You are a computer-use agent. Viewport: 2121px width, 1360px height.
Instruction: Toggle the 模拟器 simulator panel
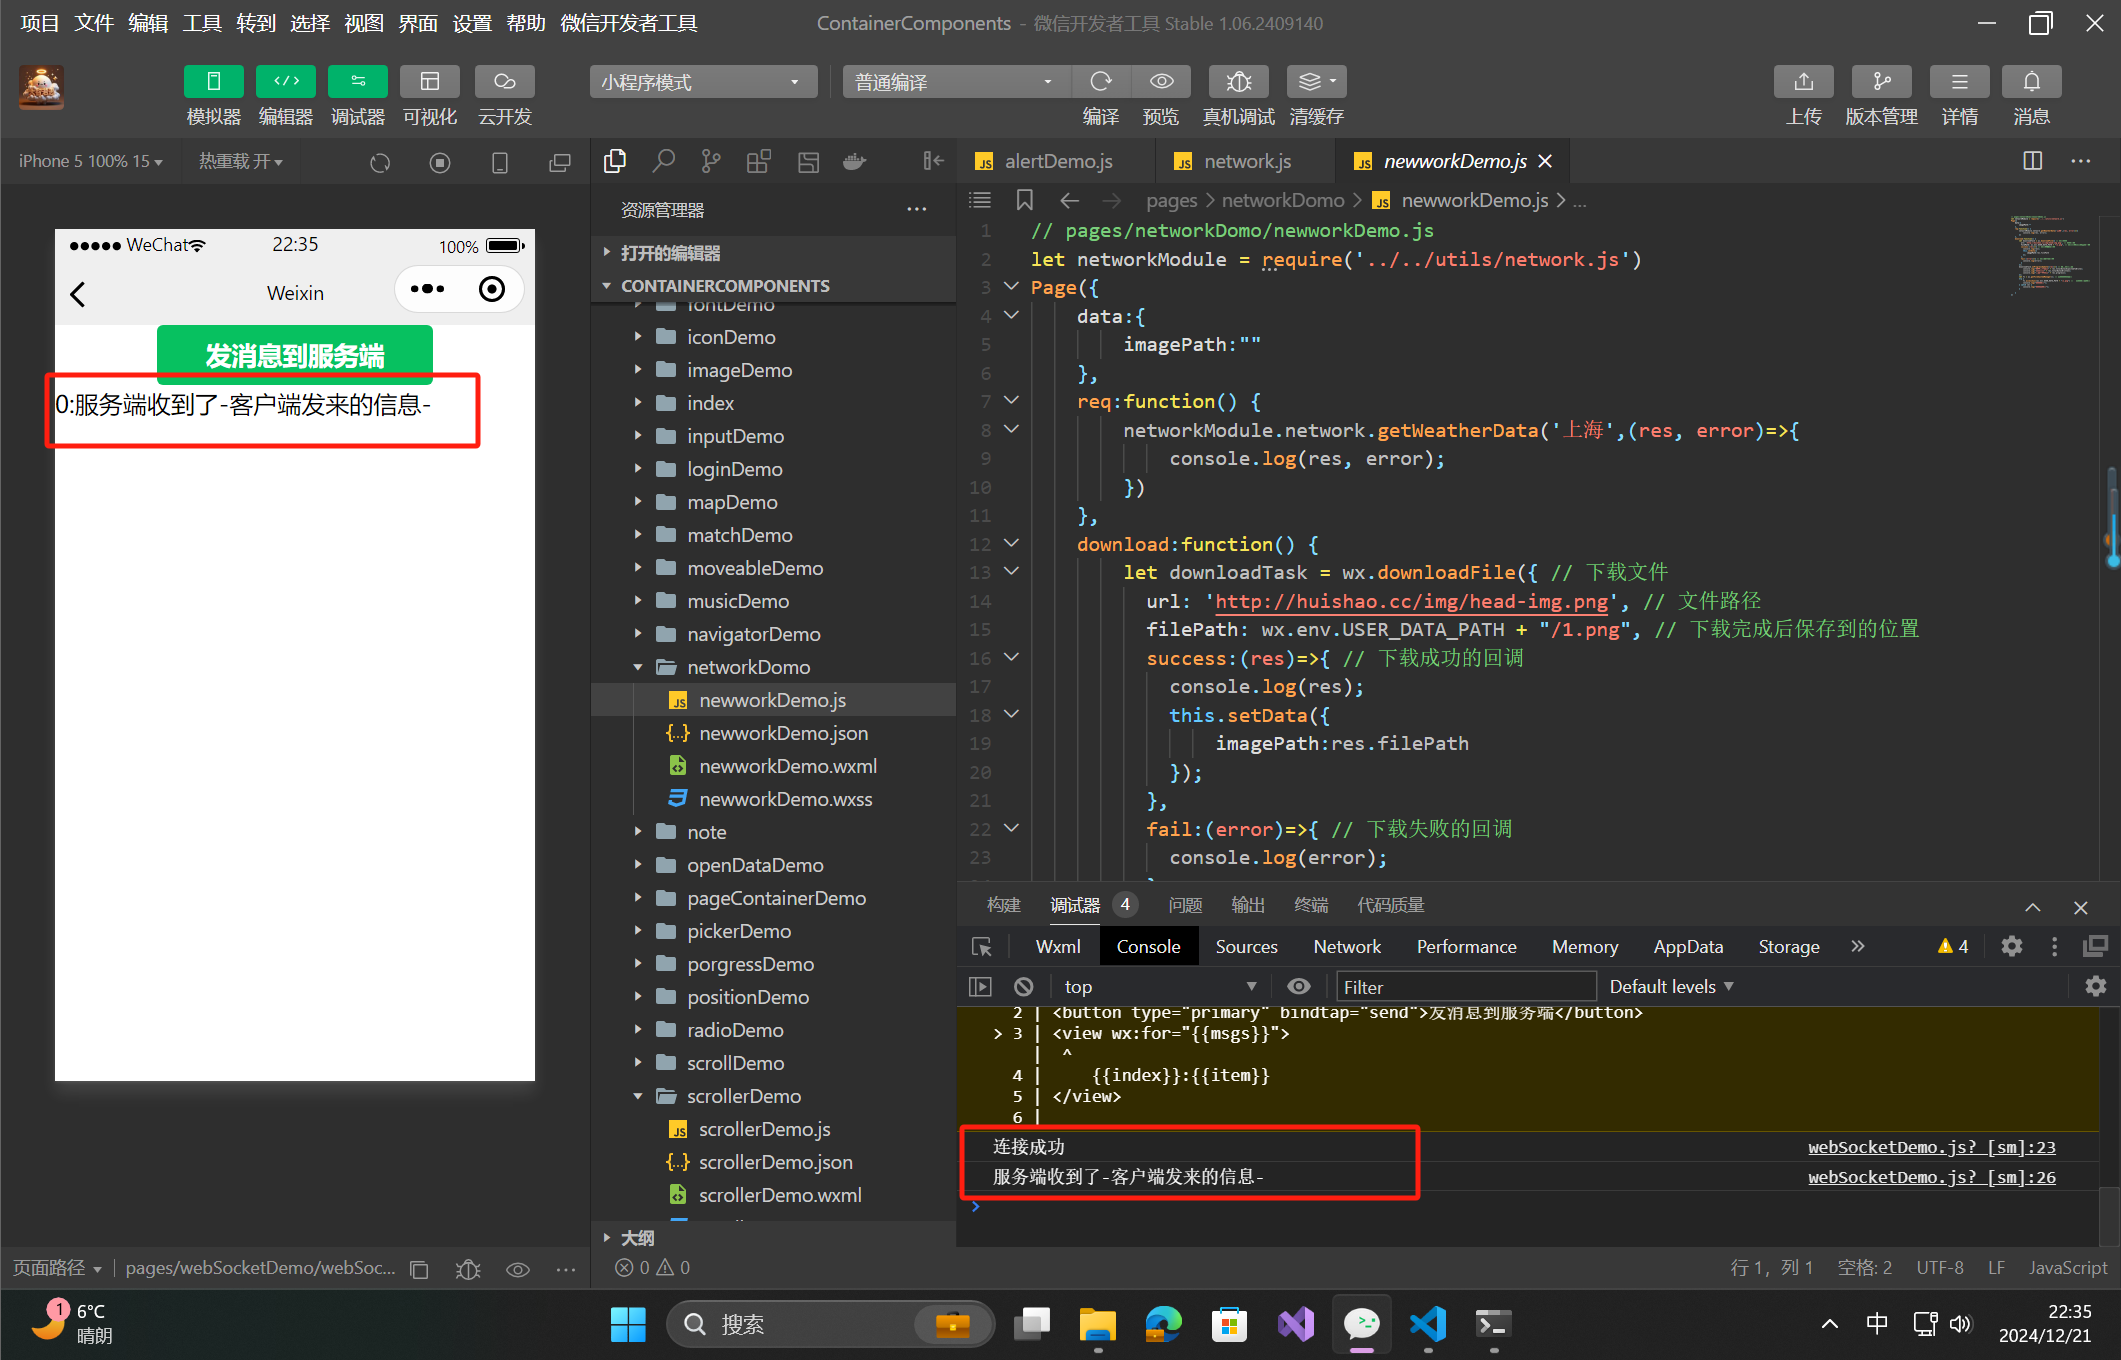click(x=213, y=82)
